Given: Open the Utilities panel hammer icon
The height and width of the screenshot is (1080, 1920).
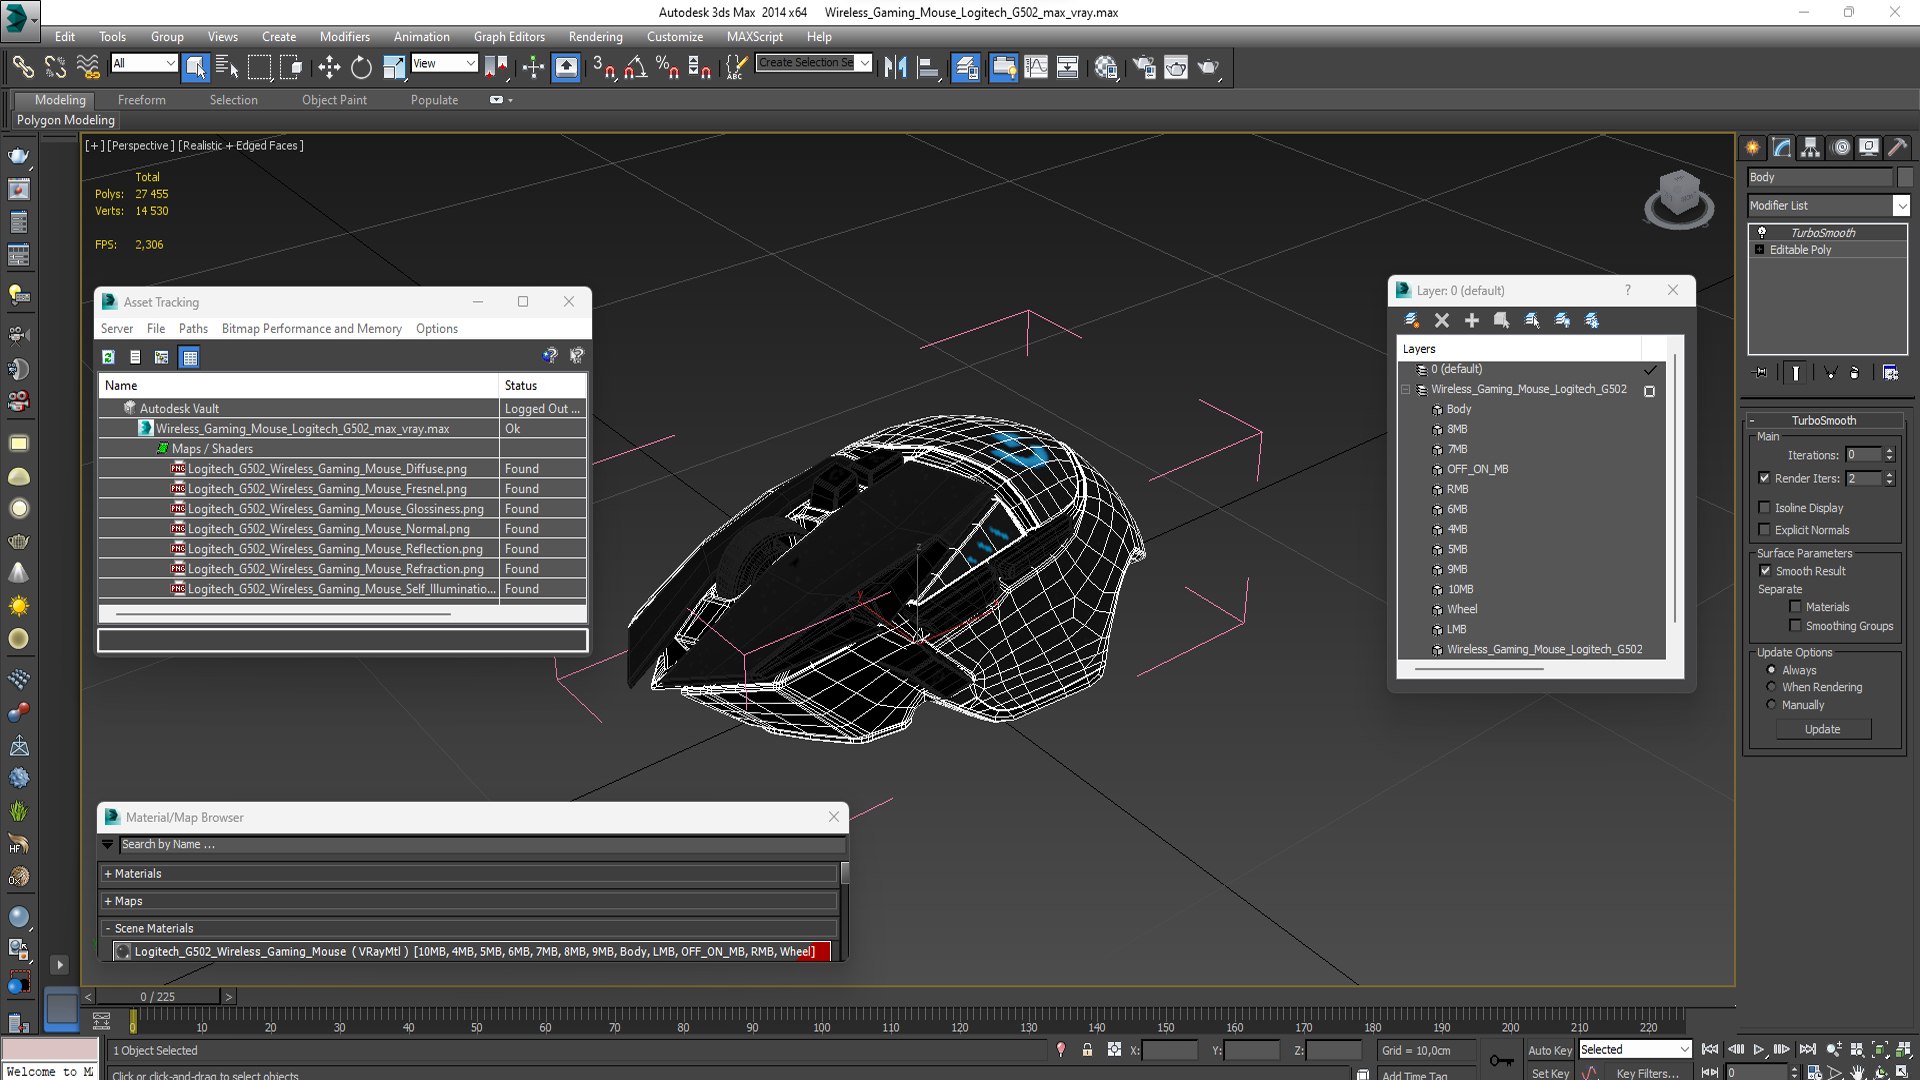Looking at the screenshot, I should coord(1897,148).
